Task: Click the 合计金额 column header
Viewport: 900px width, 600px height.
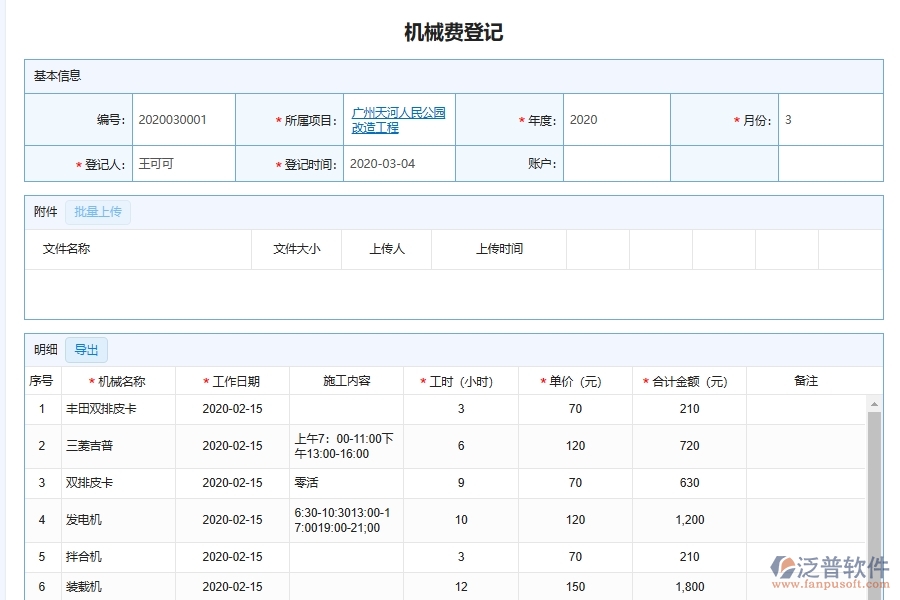Action: click(x=688, y=380)
